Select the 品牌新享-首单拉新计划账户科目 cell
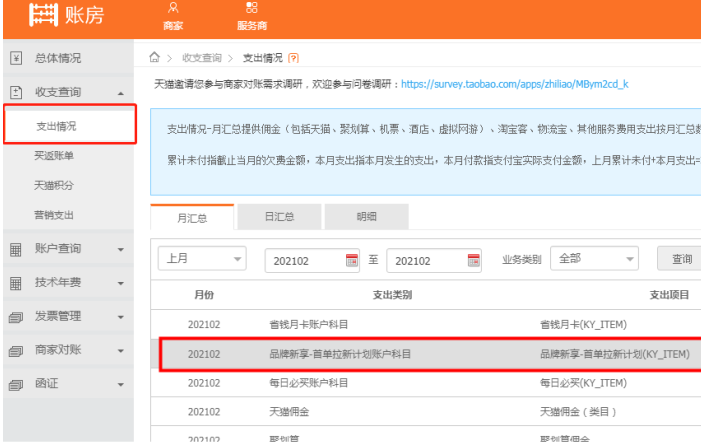 340,354
